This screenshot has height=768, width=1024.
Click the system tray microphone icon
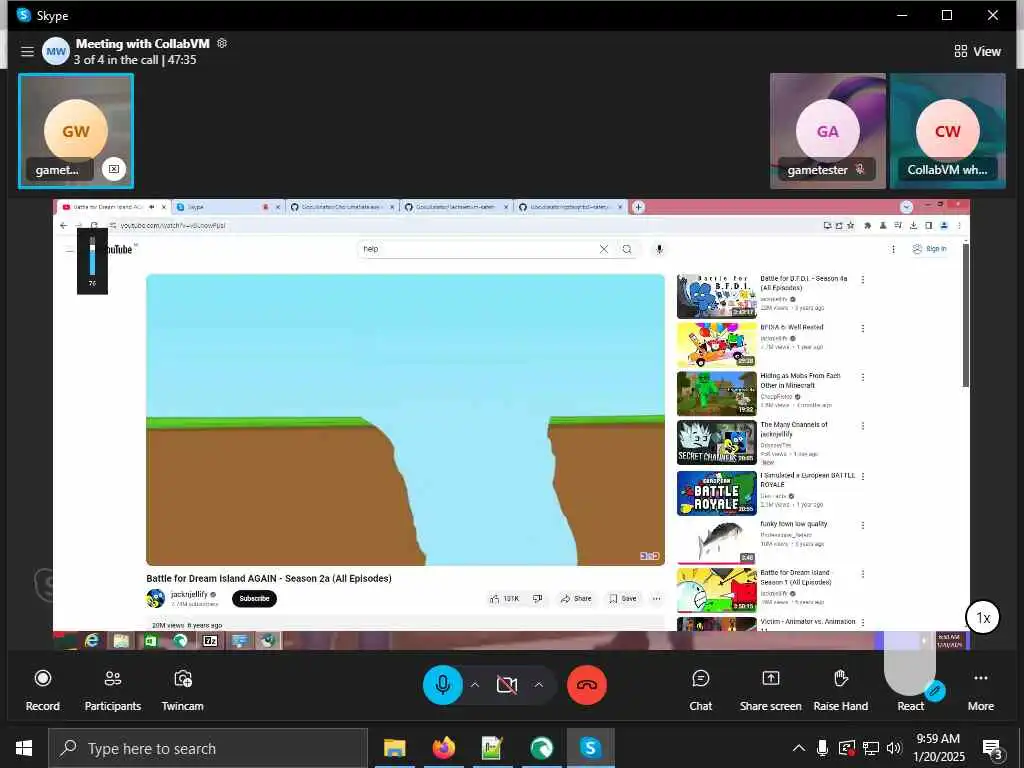(822, 748)
